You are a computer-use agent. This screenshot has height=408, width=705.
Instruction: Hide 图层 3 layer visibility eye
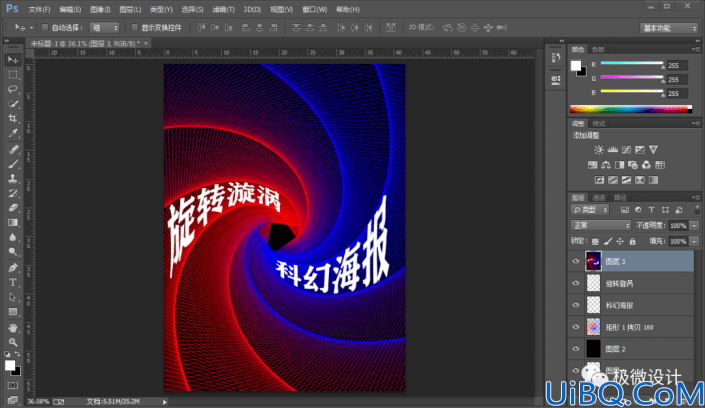576,261
